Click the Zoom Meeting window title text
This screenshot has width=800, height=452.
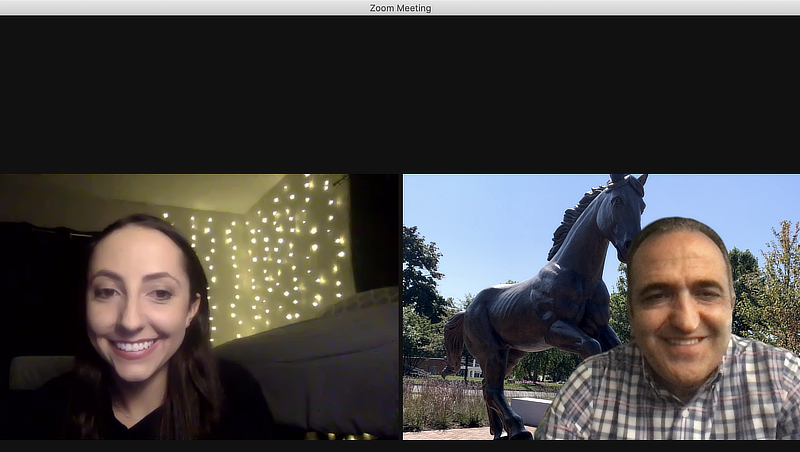click(400, 8)
